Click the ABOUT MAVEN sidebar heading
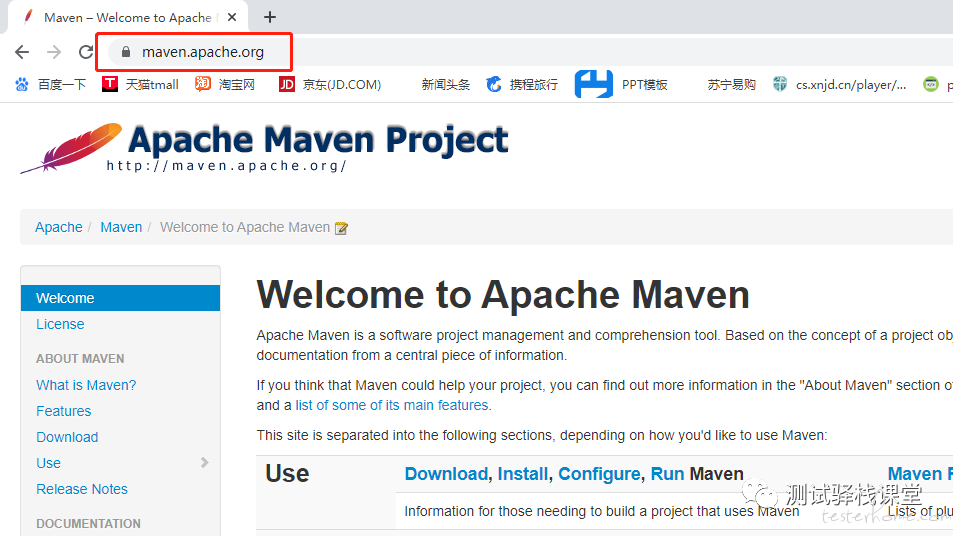Screen dimensions: 953x536 (80, 359)
